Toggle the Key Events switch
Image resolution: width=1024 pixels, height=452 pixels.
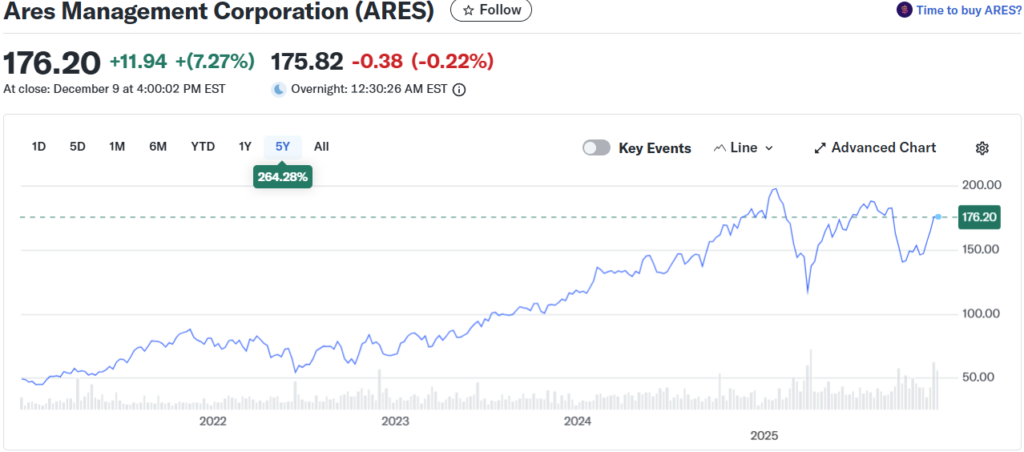point(596,148)
